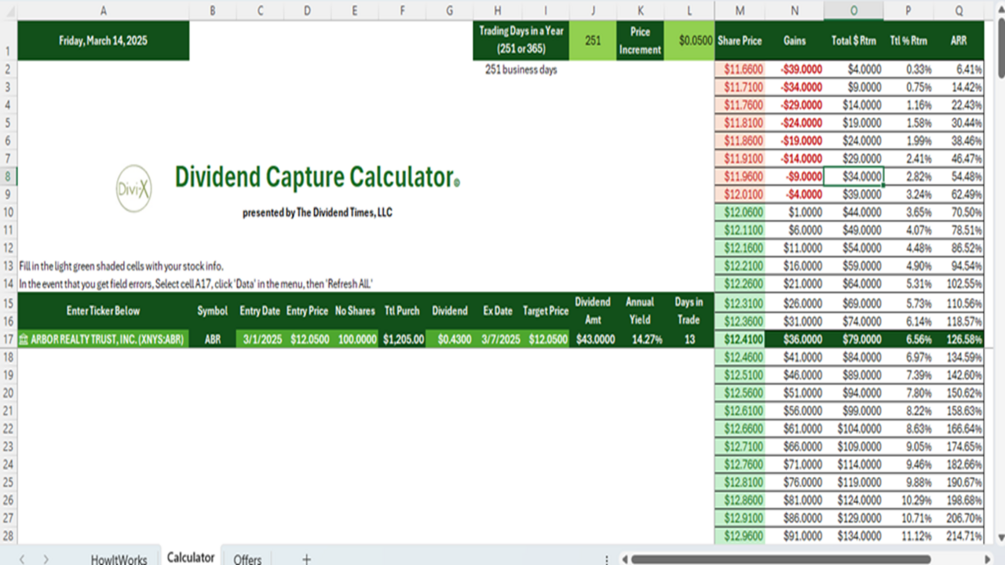Click the symbol ABR cell

pos(212,340)
